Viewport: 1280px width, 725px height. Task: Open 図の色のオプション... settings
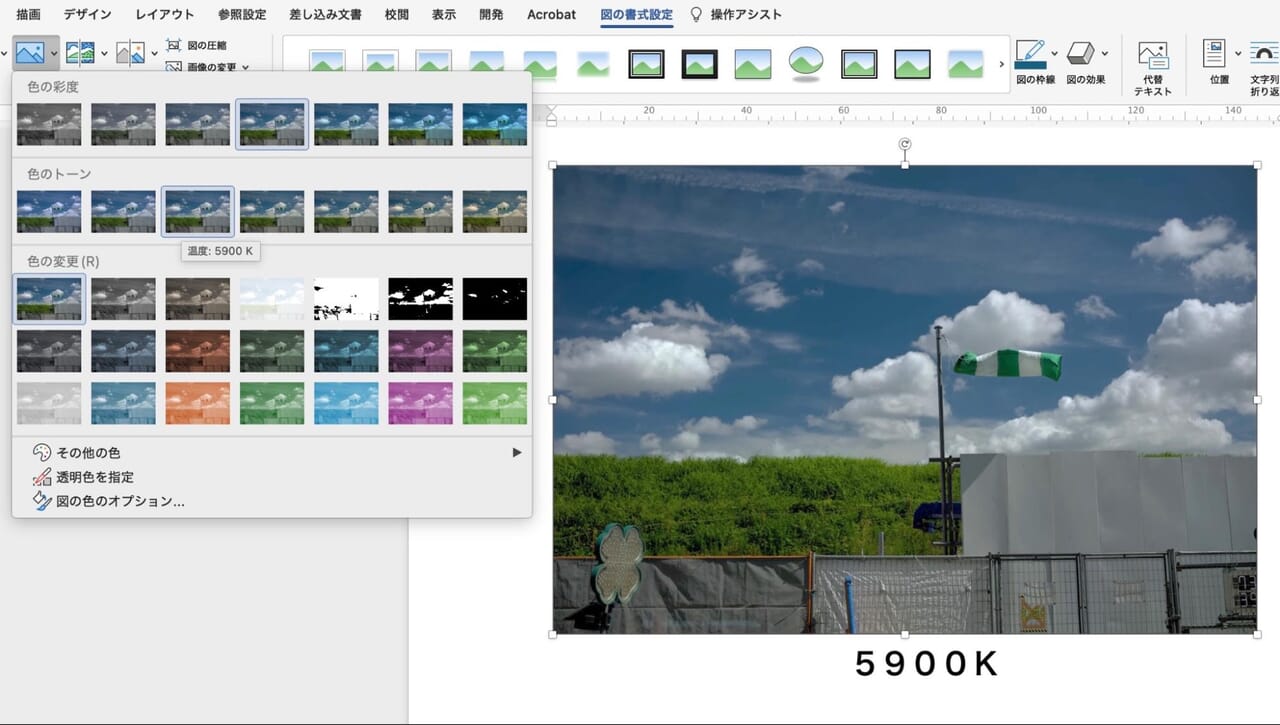click(x=120, y=501)
